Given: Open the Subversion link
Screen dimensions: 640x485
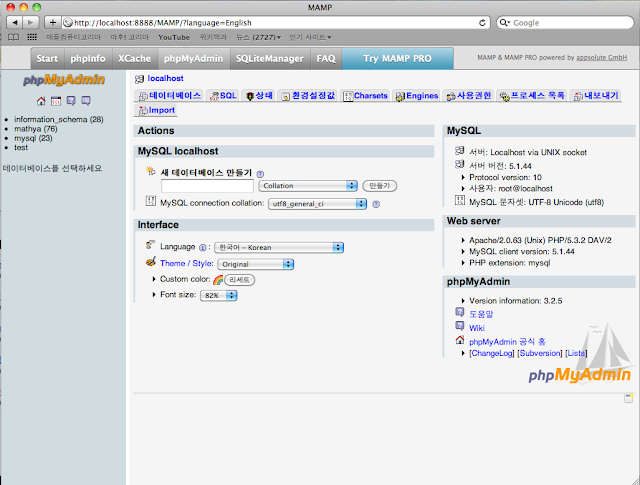Looking at the screenshot, I should (540, 353).
